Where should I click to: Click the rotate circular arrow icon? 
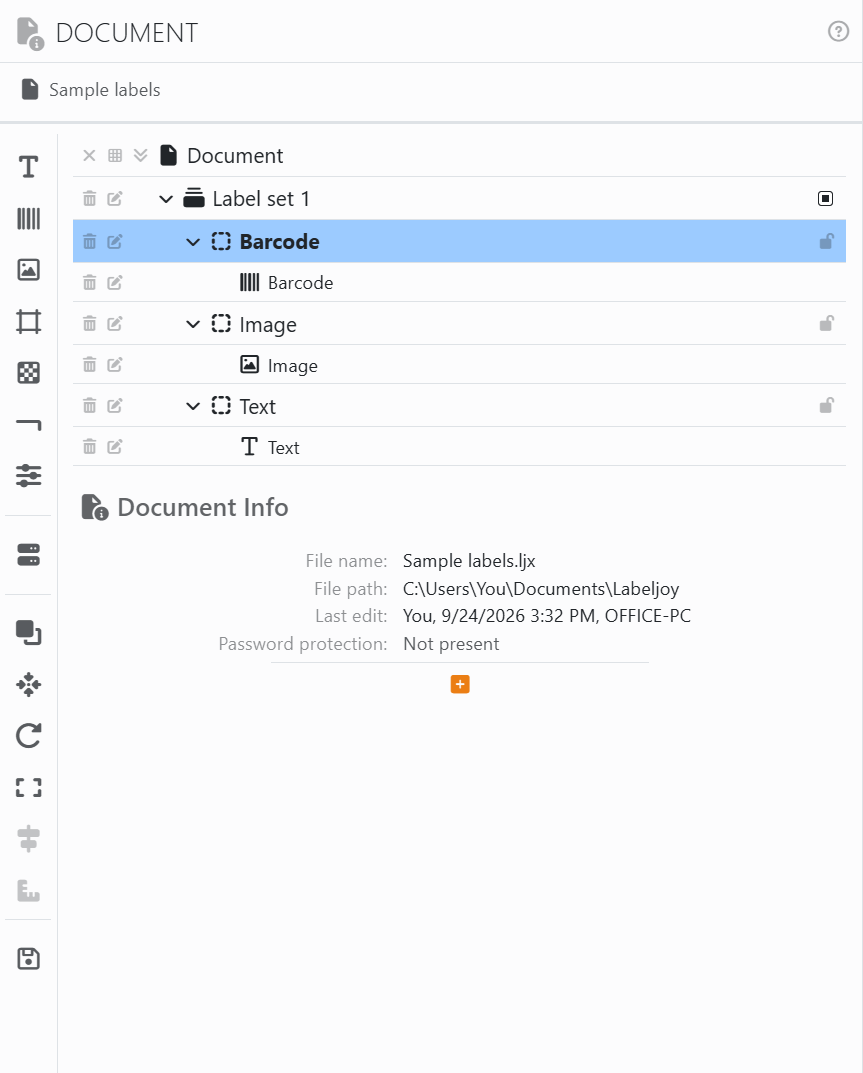(x=28, y=736)
